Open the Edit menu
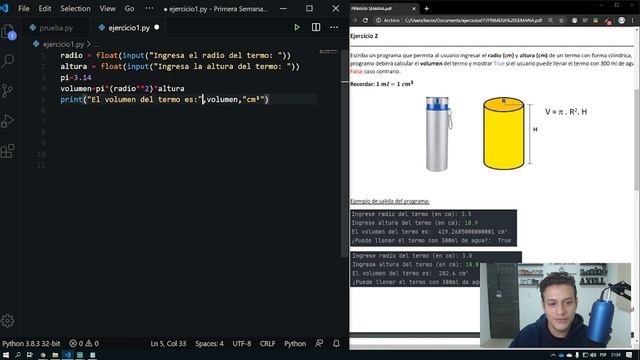Image resolution: width=640 pixels, height=360 pixels. pos(45,8)
